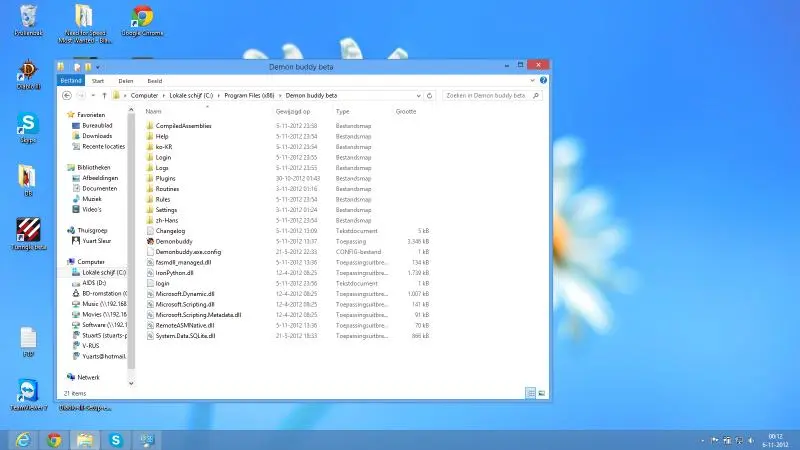Click Program Files (x86) in breadcrumb path
Viewport: 800px width, 450px height.
251,95
